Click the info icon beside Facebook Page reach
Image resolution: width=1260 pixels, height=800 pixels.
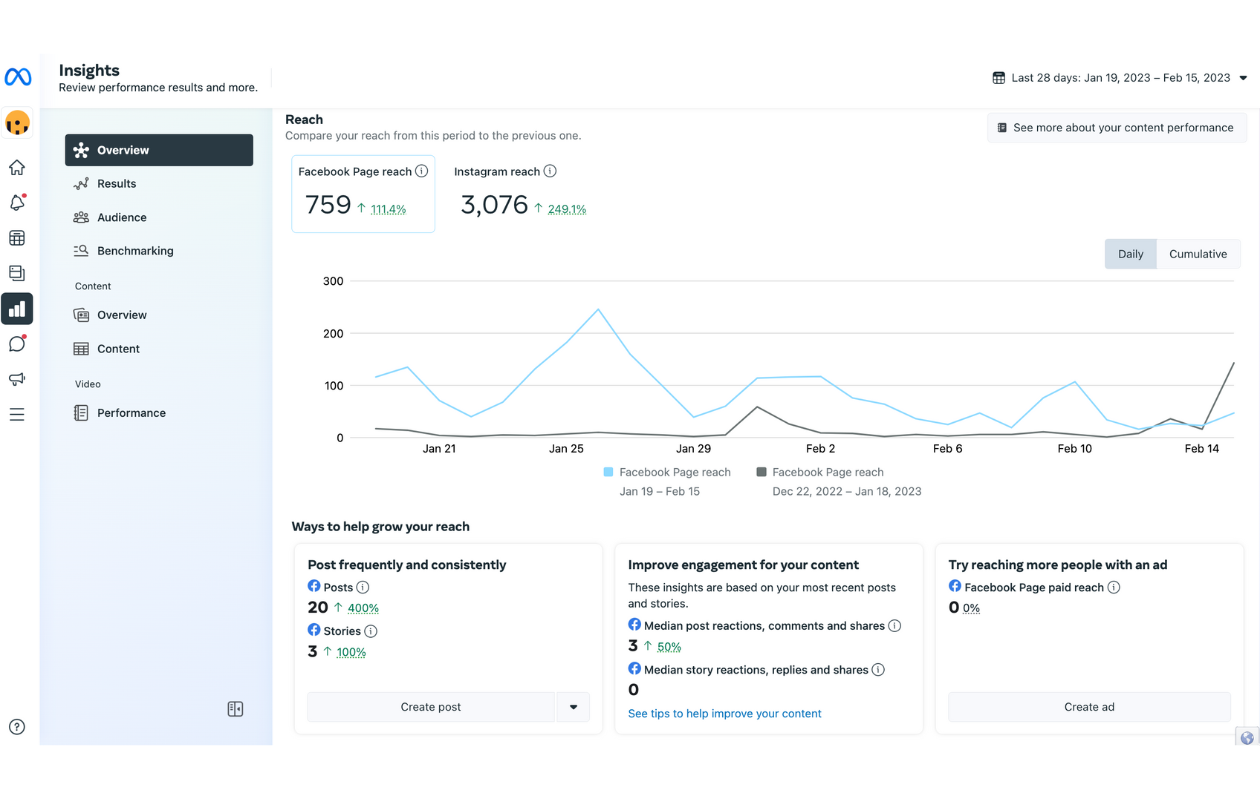point(422,171)
